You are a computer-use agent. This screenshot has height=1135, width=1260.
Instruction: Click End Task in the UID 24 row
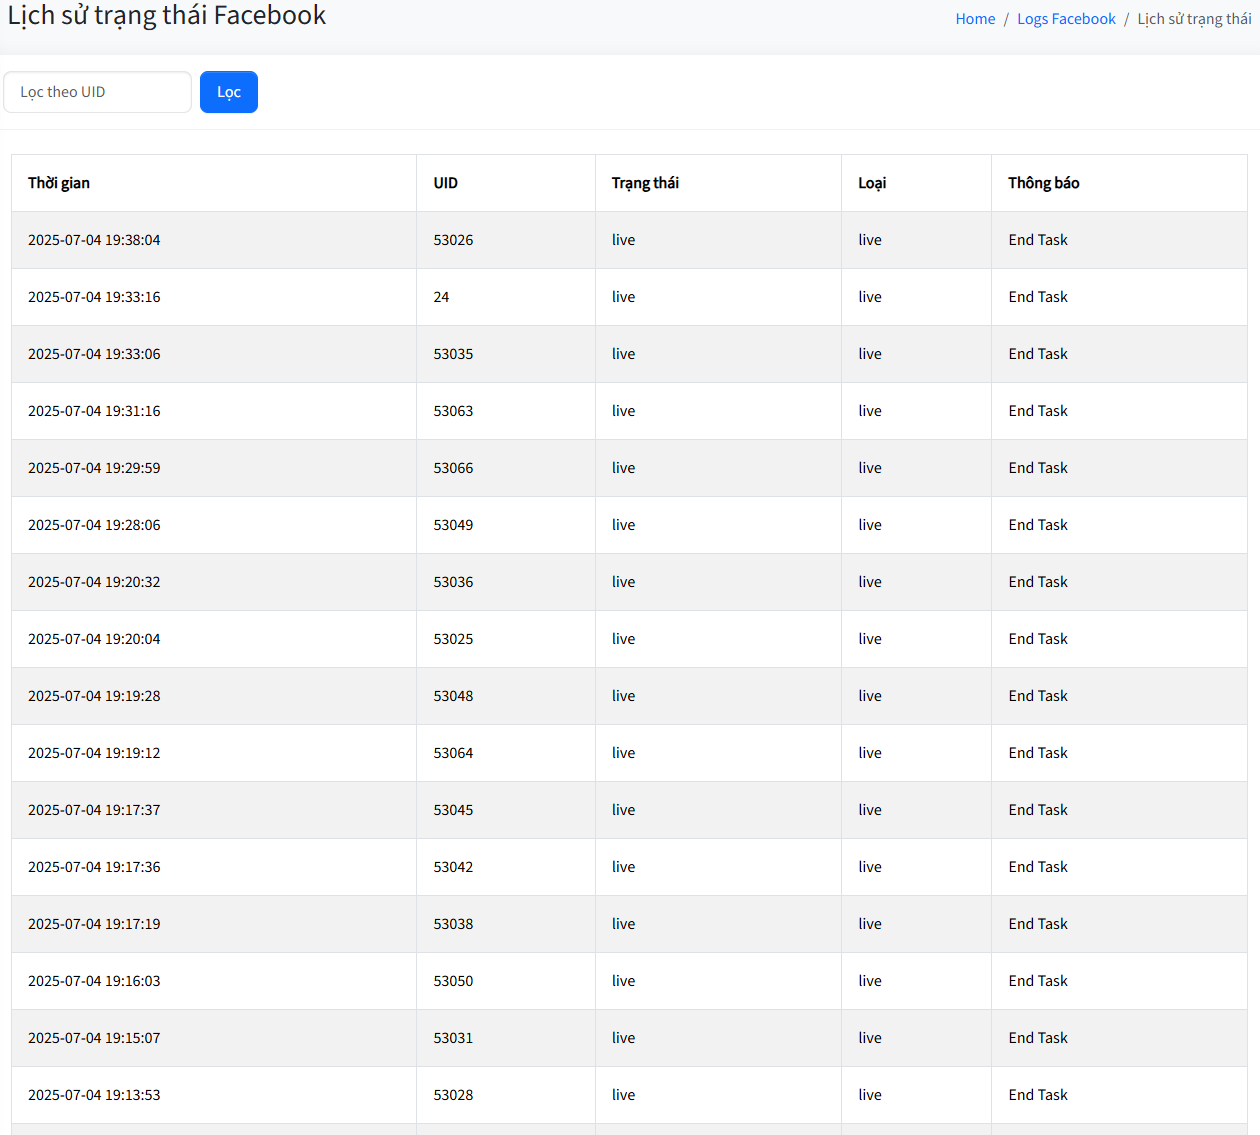(1038, 297)
